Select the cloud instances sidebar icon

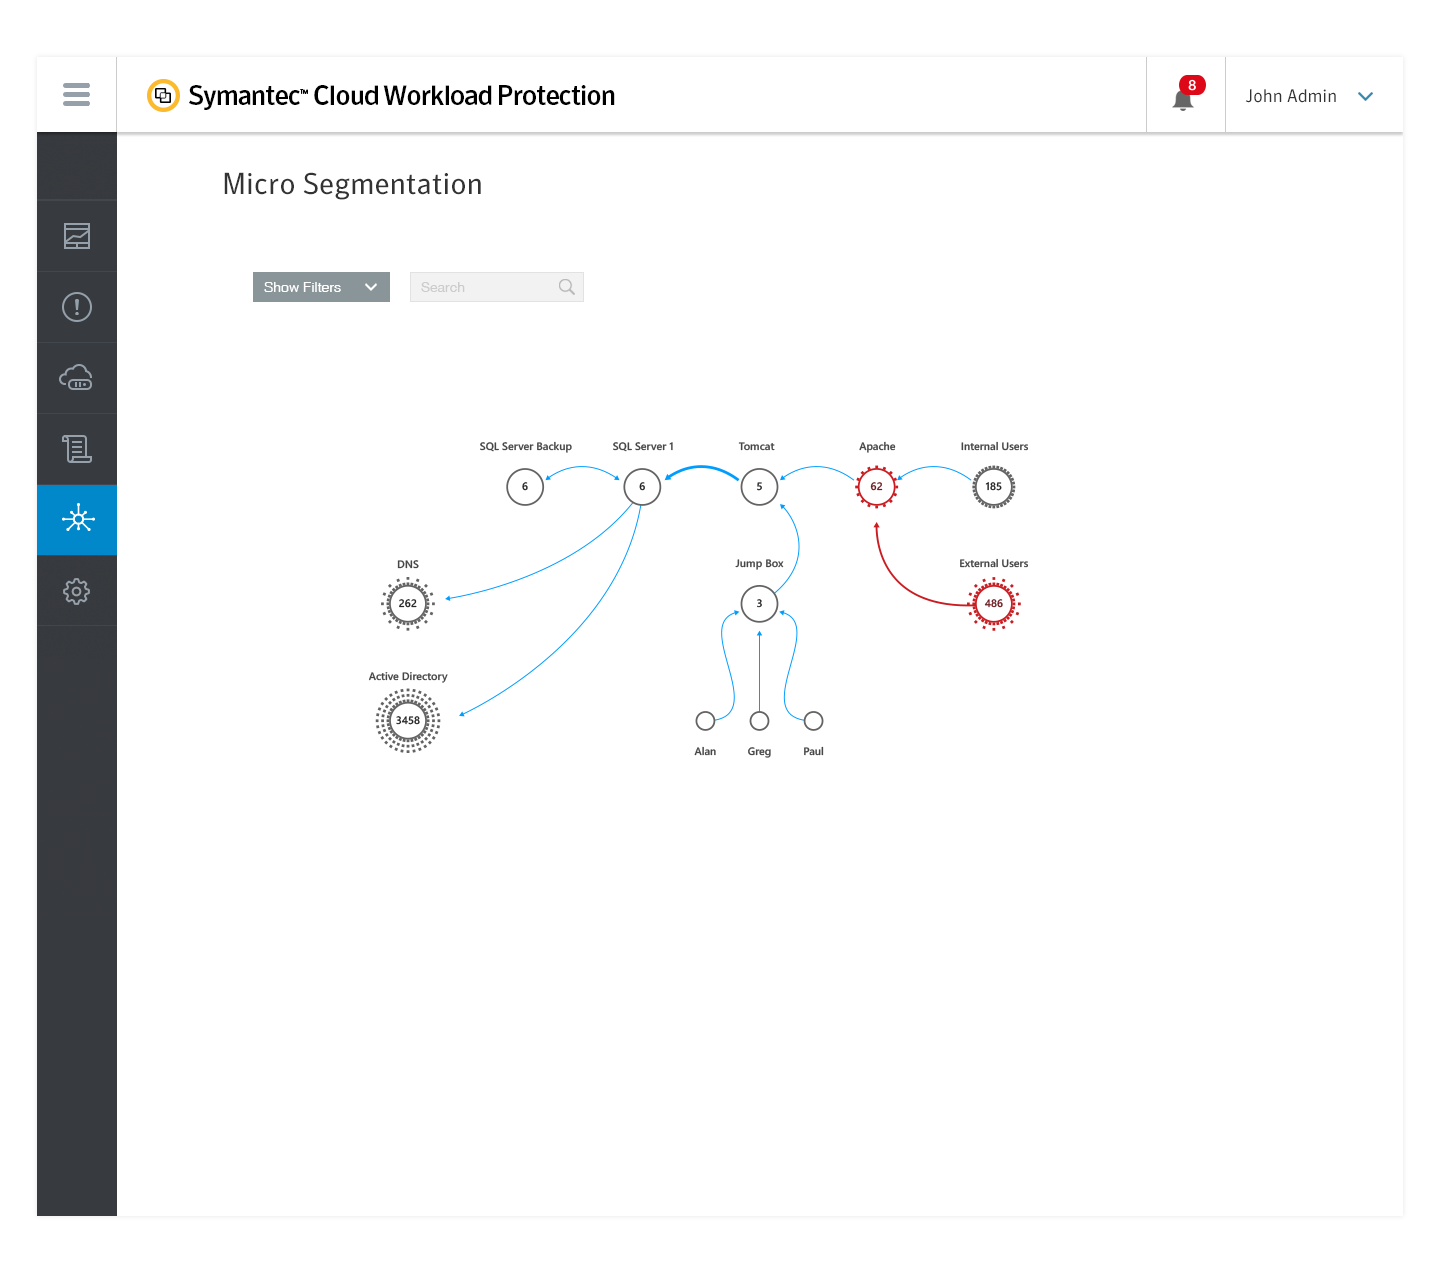click(x=77, y=378)
